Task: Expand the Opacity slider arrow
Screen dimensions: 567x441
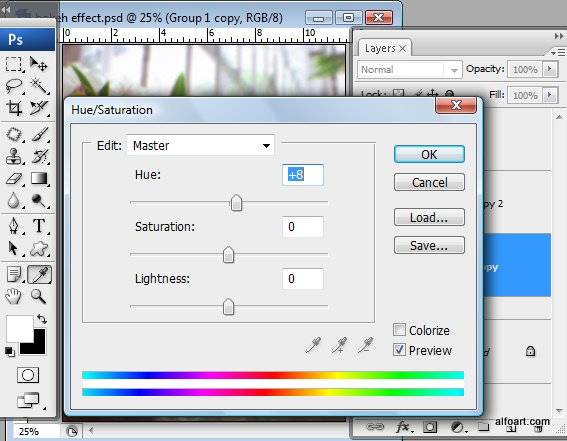Action: click(x=550, y=69)
